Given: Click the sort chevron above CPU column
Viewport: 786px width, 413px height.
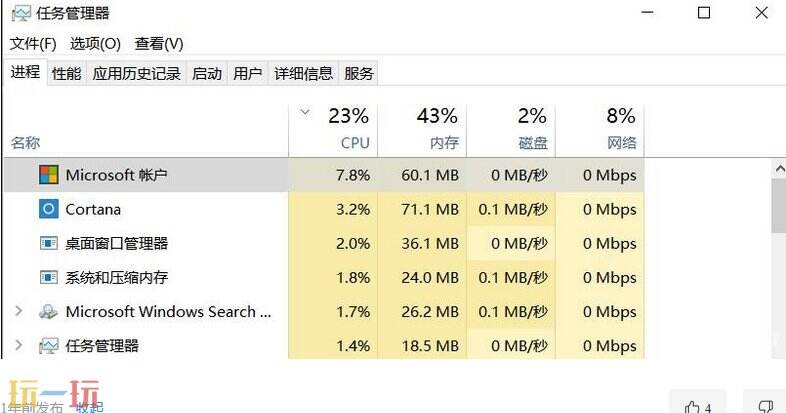Looking at the screenshot, I should click(305, 112).
